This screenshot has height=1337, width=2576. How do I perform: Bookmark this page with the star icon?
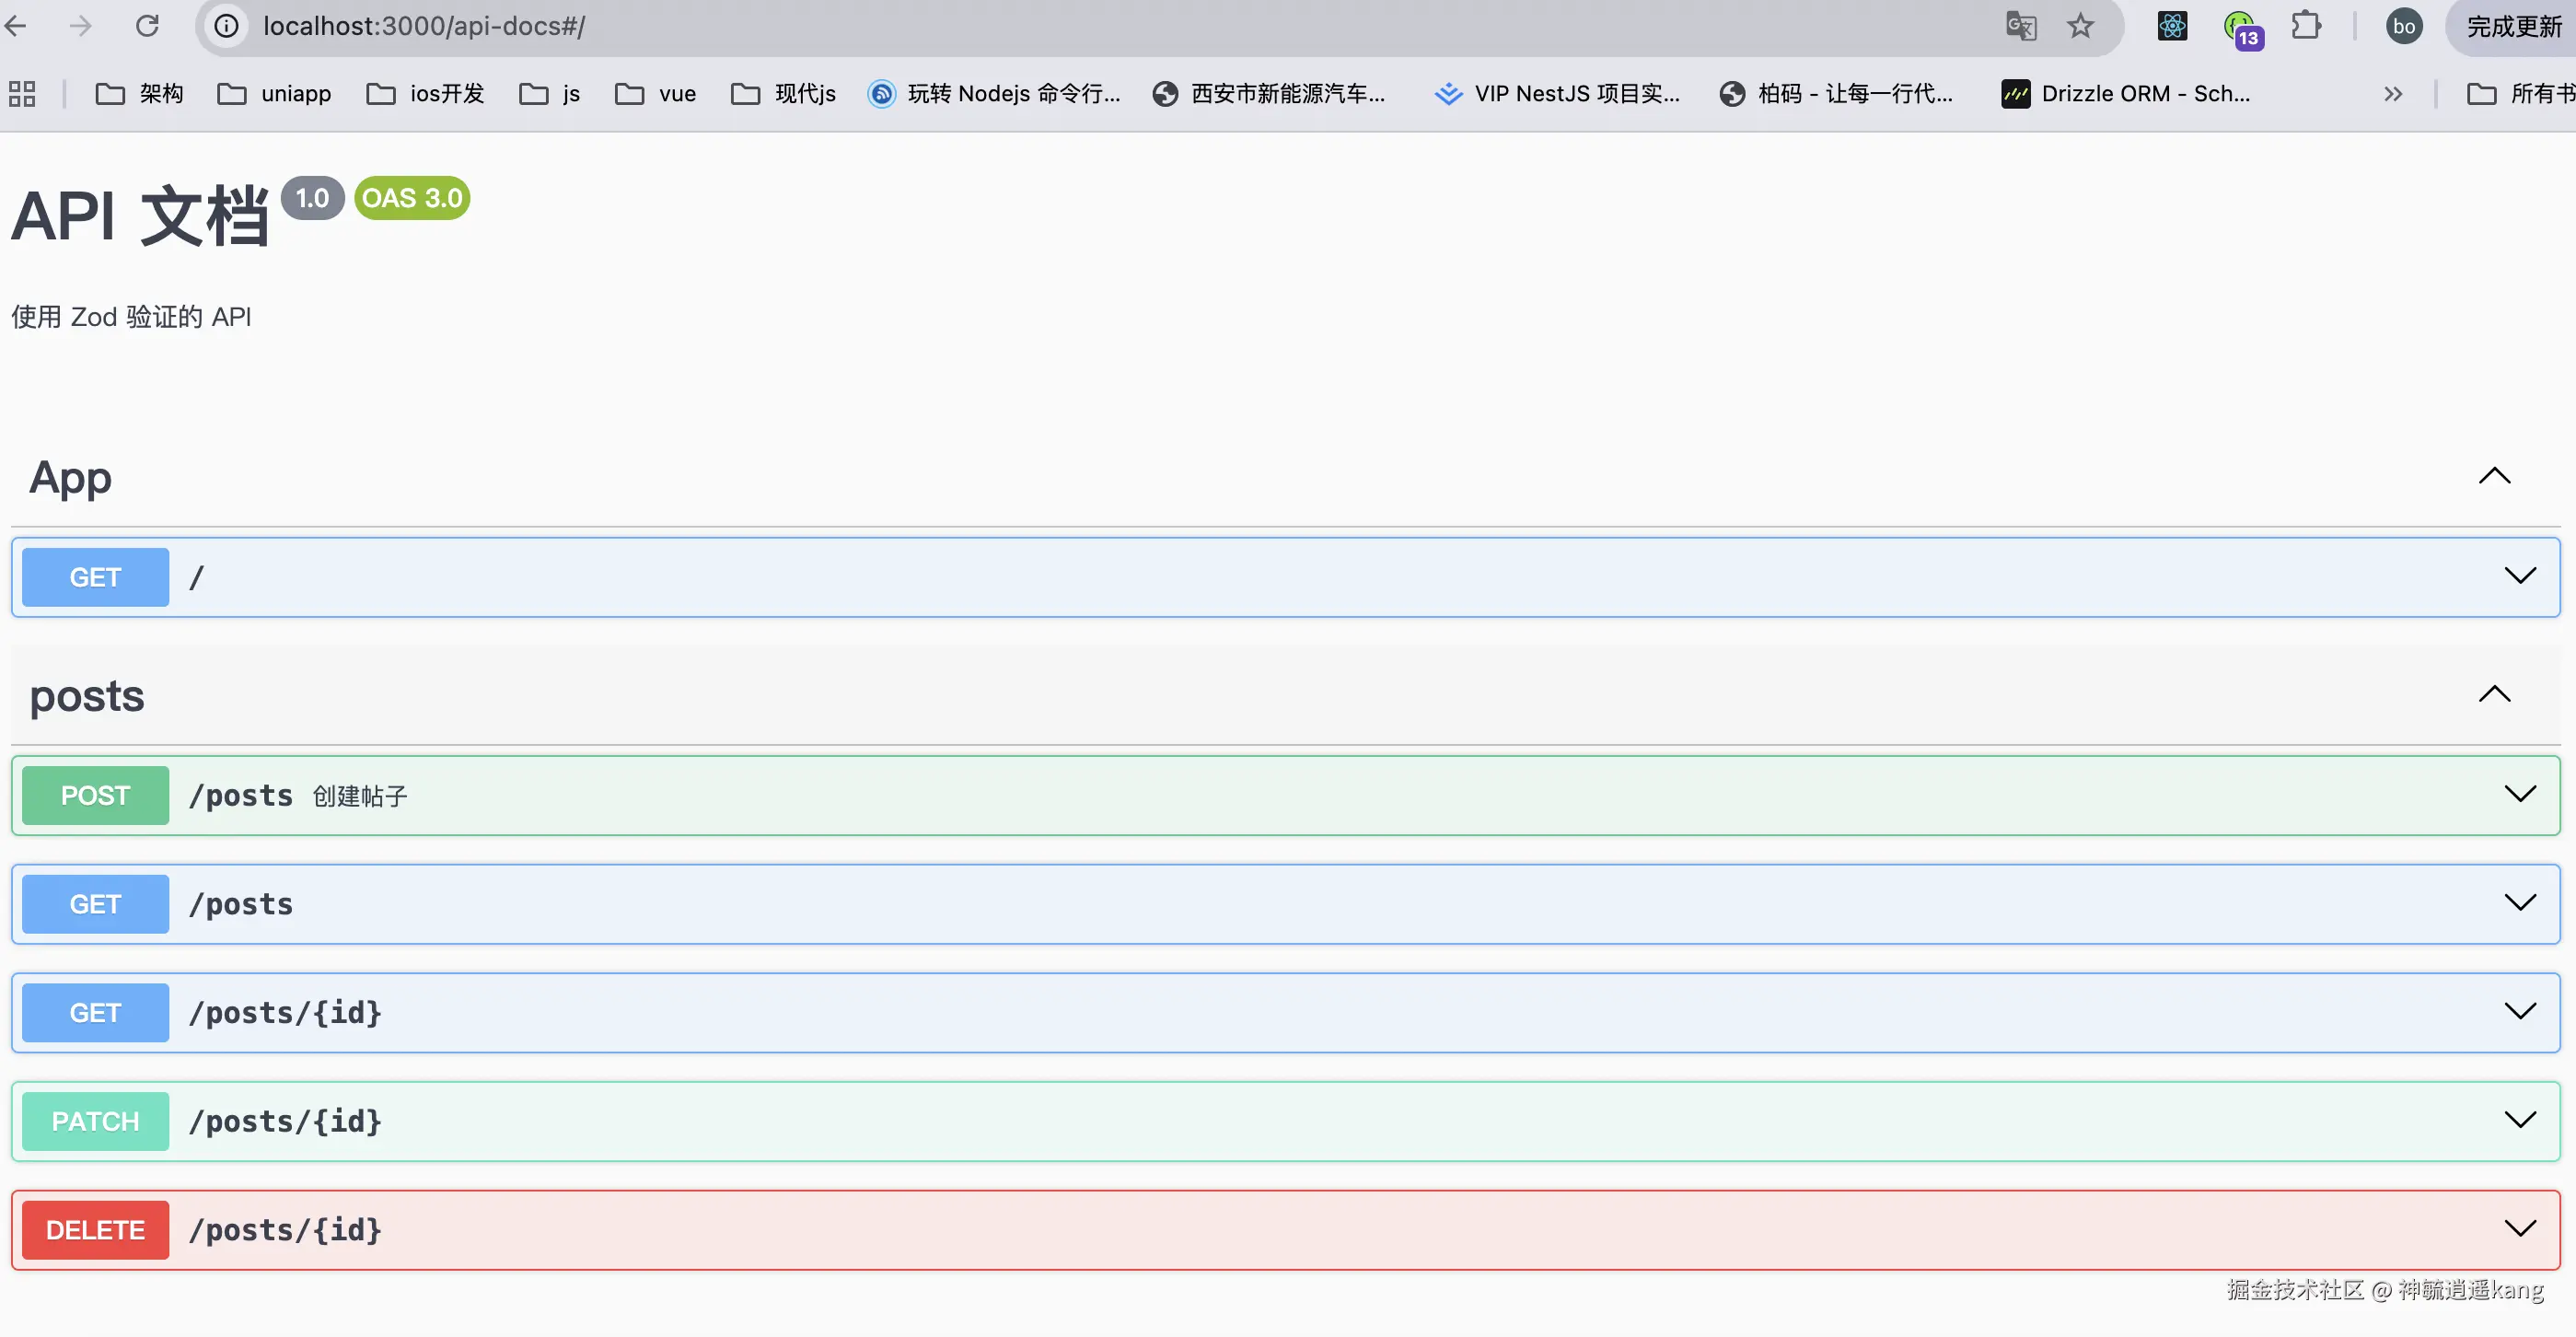click(2080, 26)
